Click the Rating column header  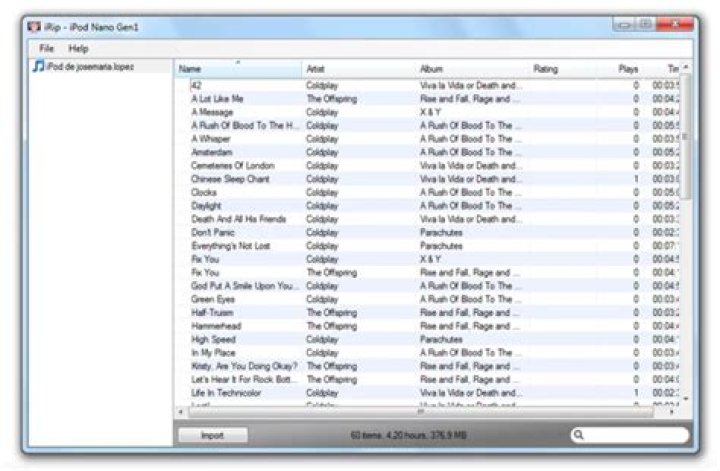click(575, 69)
